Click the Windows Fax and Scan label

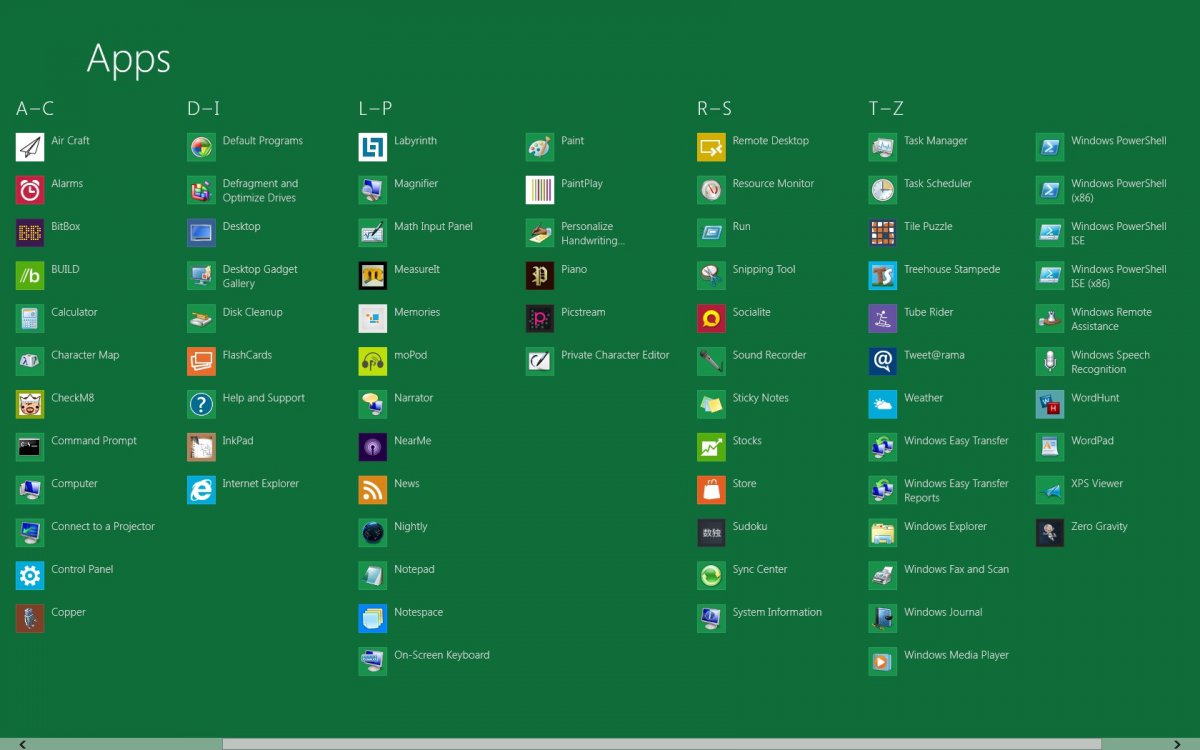956,569
